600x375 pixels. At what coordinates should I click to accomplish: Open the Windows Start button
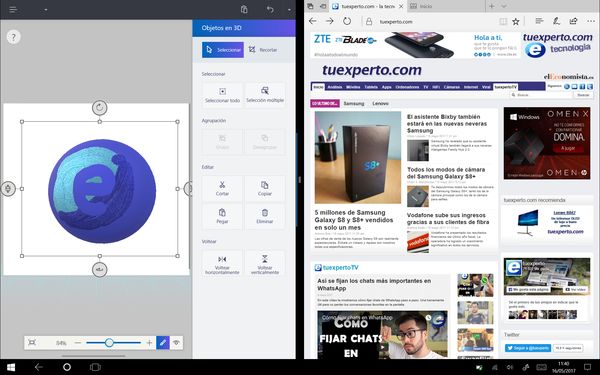coord(11,367)
